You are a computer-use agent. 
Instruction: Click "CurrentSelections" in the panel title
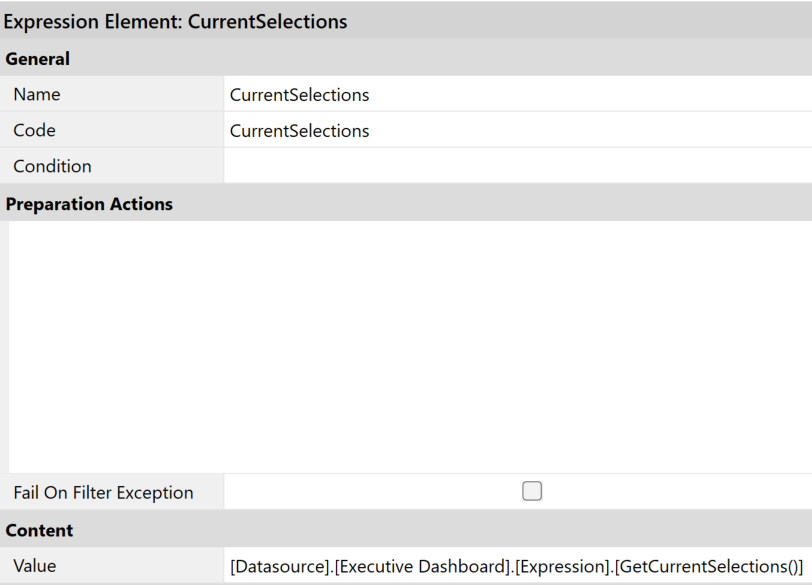click(268, 21)
